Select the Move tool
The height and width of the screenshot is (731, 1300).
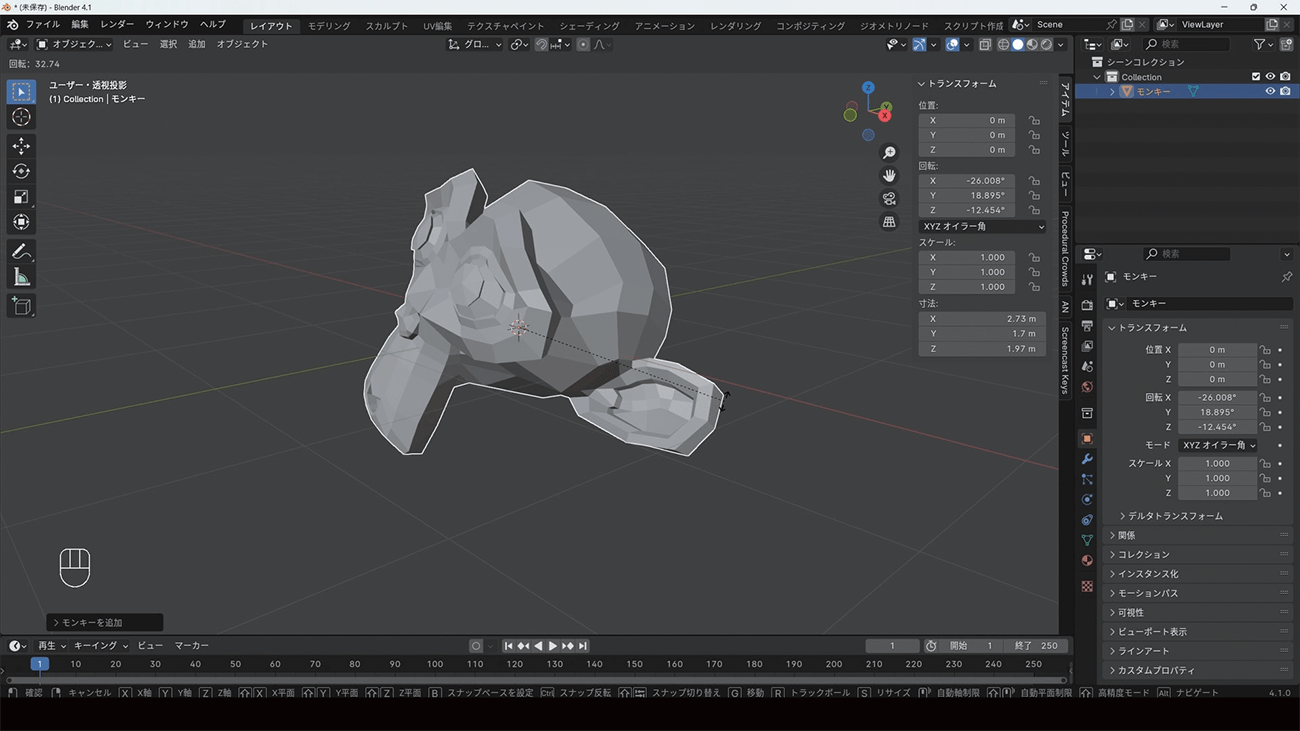(21, 146)
